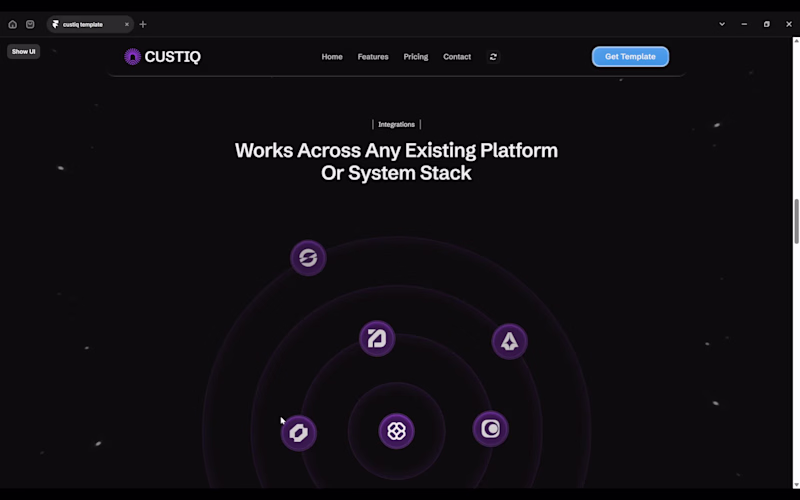Click the browser home icon
800x500 pixels.
pyautogui.click(x=13, y=24)
